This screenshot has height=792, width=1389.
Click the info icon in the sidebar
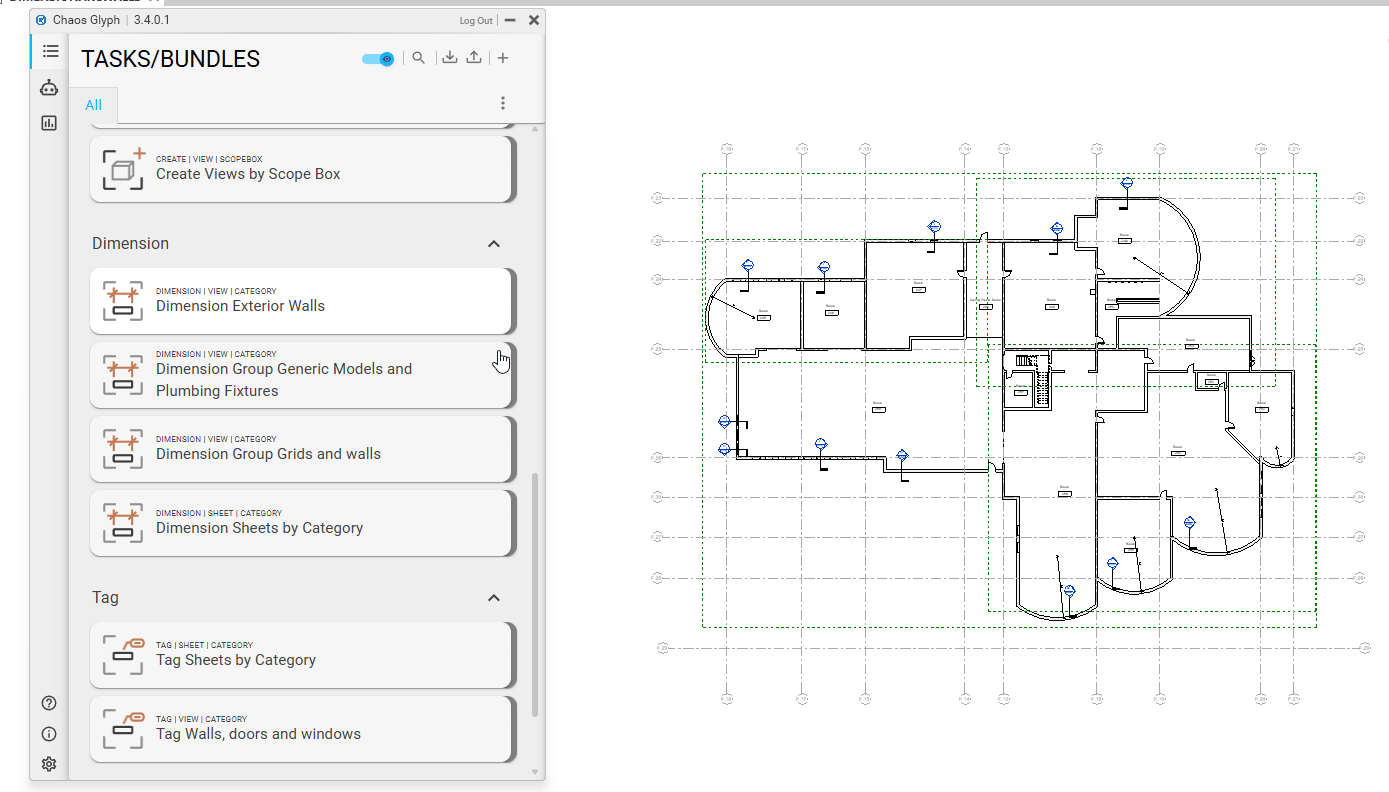(48, 733)
